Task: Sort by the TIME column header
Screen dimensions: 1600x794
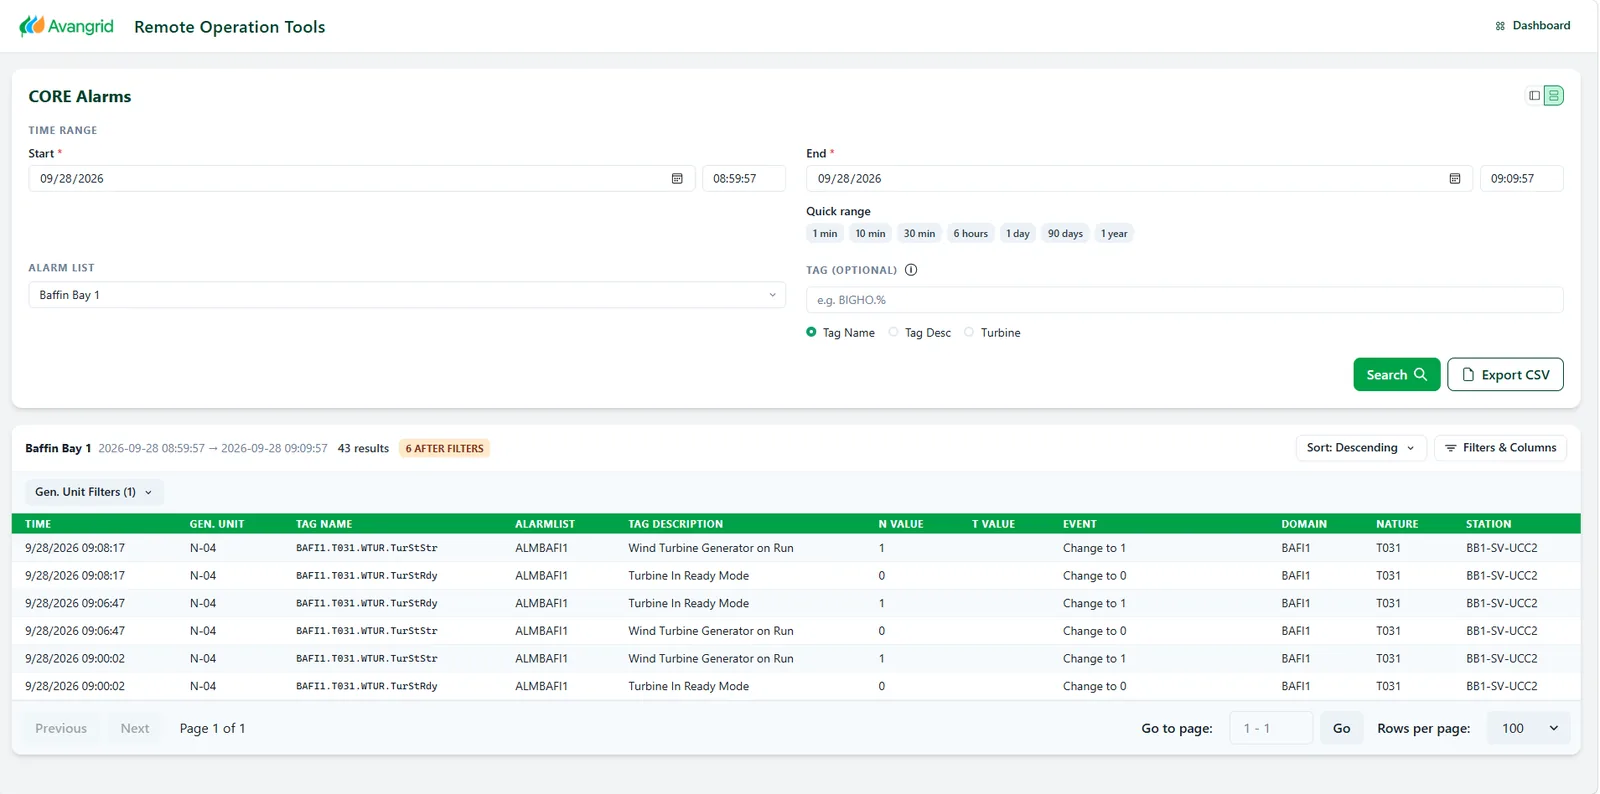Action: (x=38, y=524)
